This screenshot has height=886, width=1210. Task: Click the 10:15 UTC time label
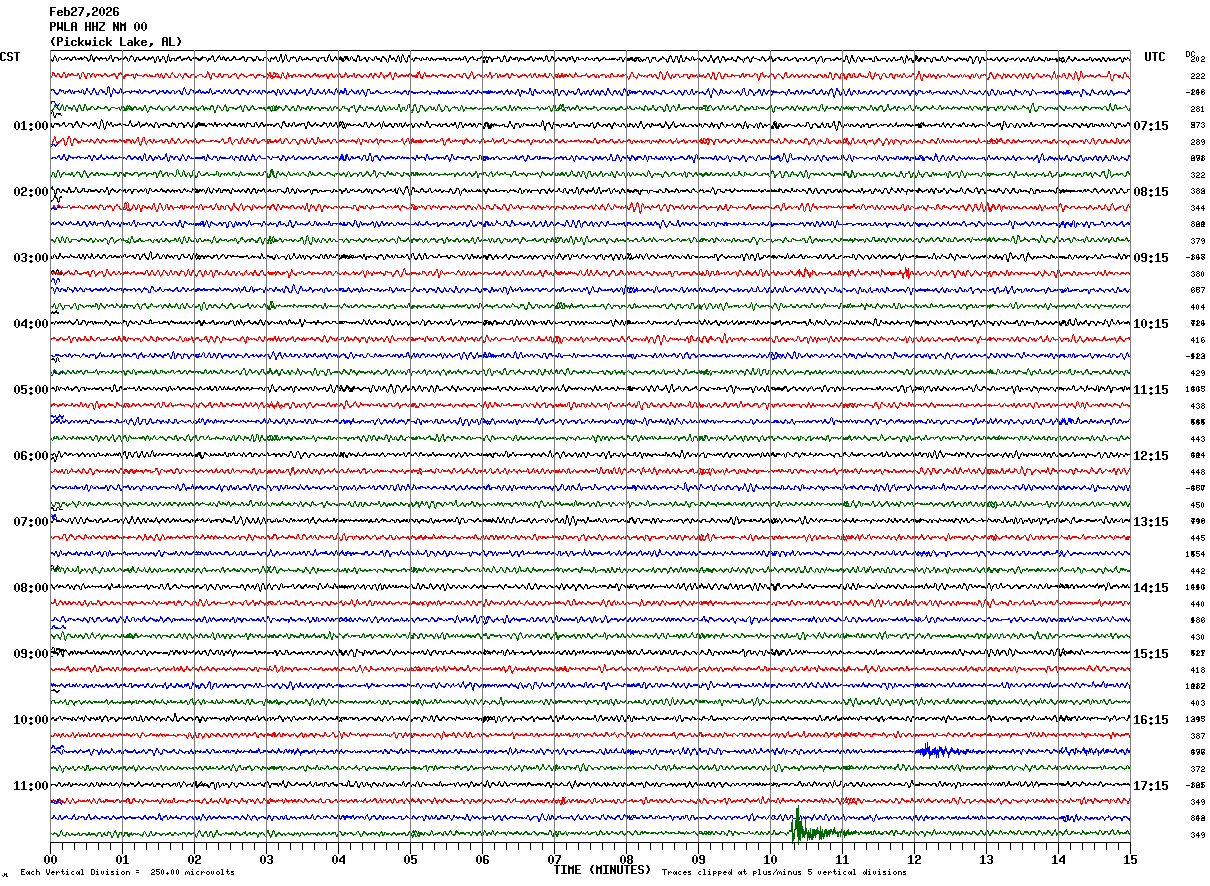click(x=1151, y=324)
